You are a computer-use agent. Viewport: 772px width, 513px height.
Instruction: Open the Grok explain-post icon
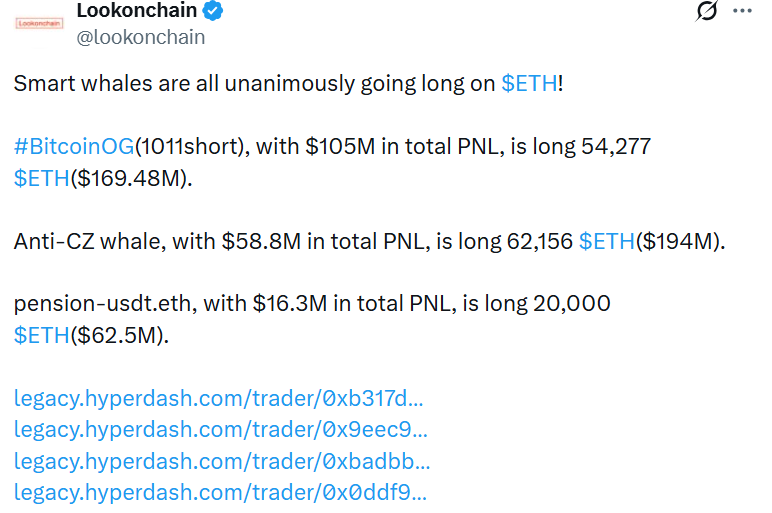(x=707, y=12)
